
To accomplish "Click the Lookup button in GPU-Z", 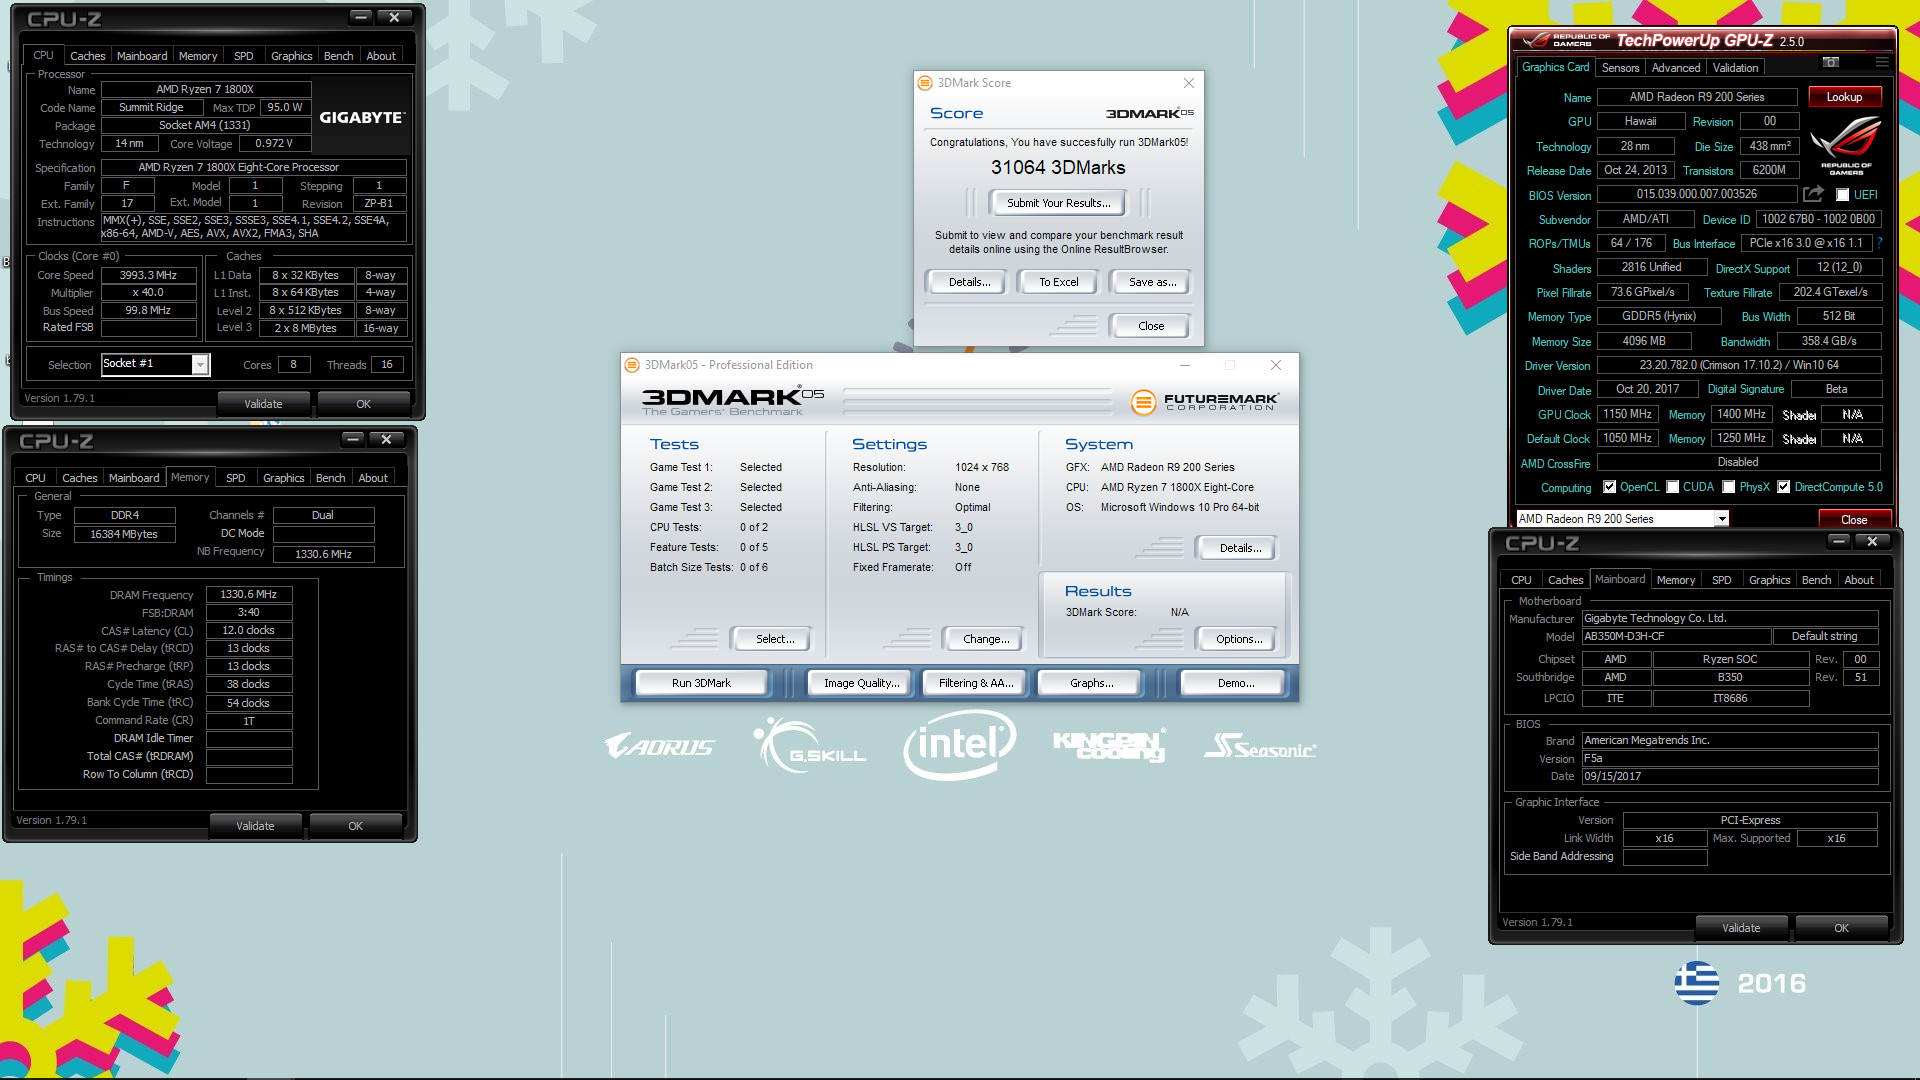I will [x=1844, y=97].
